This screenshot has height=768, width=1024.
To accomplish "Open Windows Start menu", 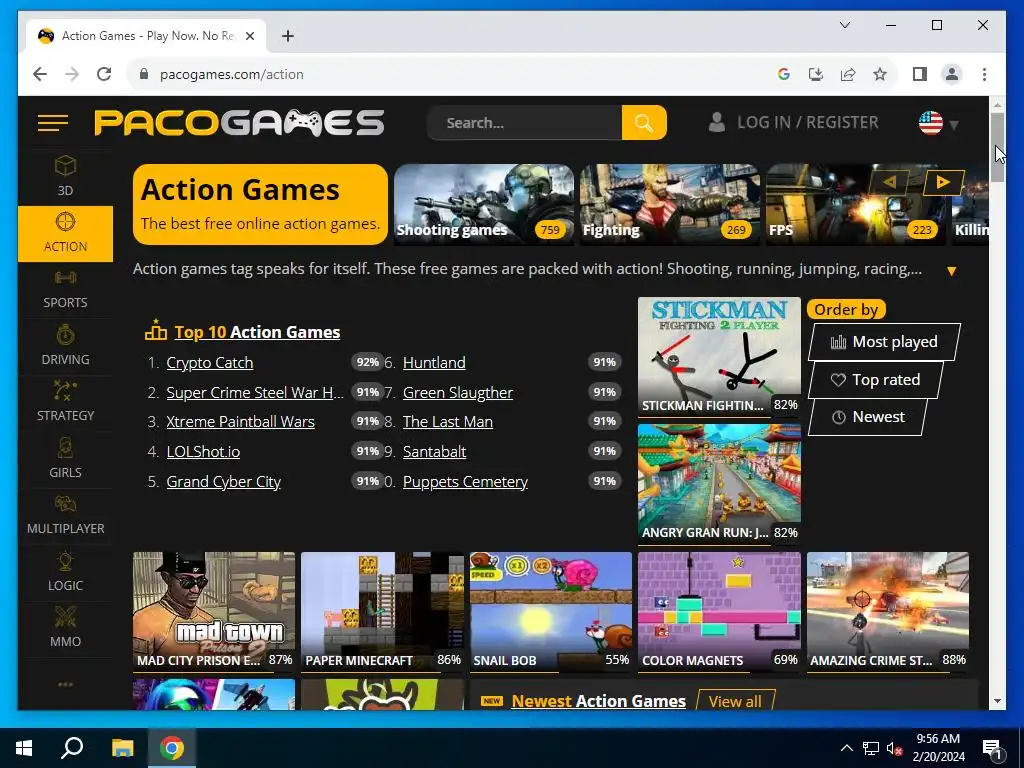I will (24, 748).
